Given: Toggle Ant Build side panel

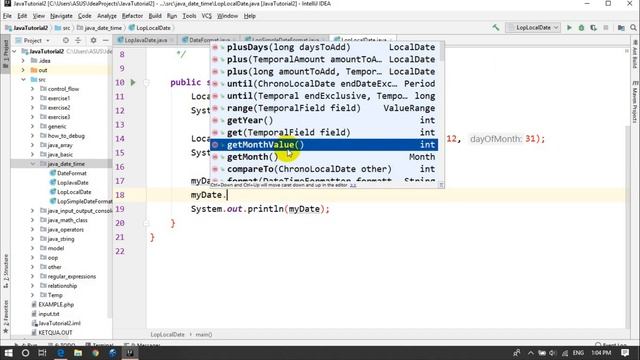Looking at the screenshot, I should 635,54.
